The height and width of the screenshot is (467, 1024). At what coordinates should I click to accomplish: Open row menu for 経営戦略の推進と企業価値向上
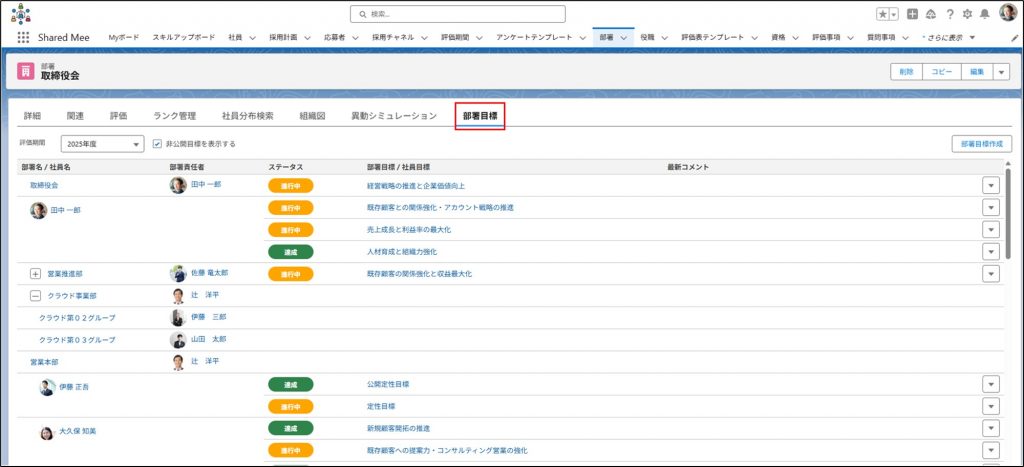tap(991, 185)
